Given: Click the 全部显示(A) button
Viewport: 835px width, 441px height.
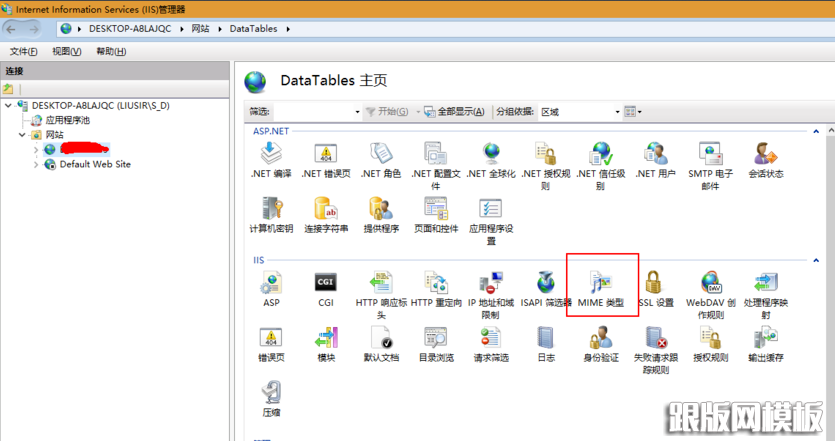Looking at the screenshot, I should [454, 112].
